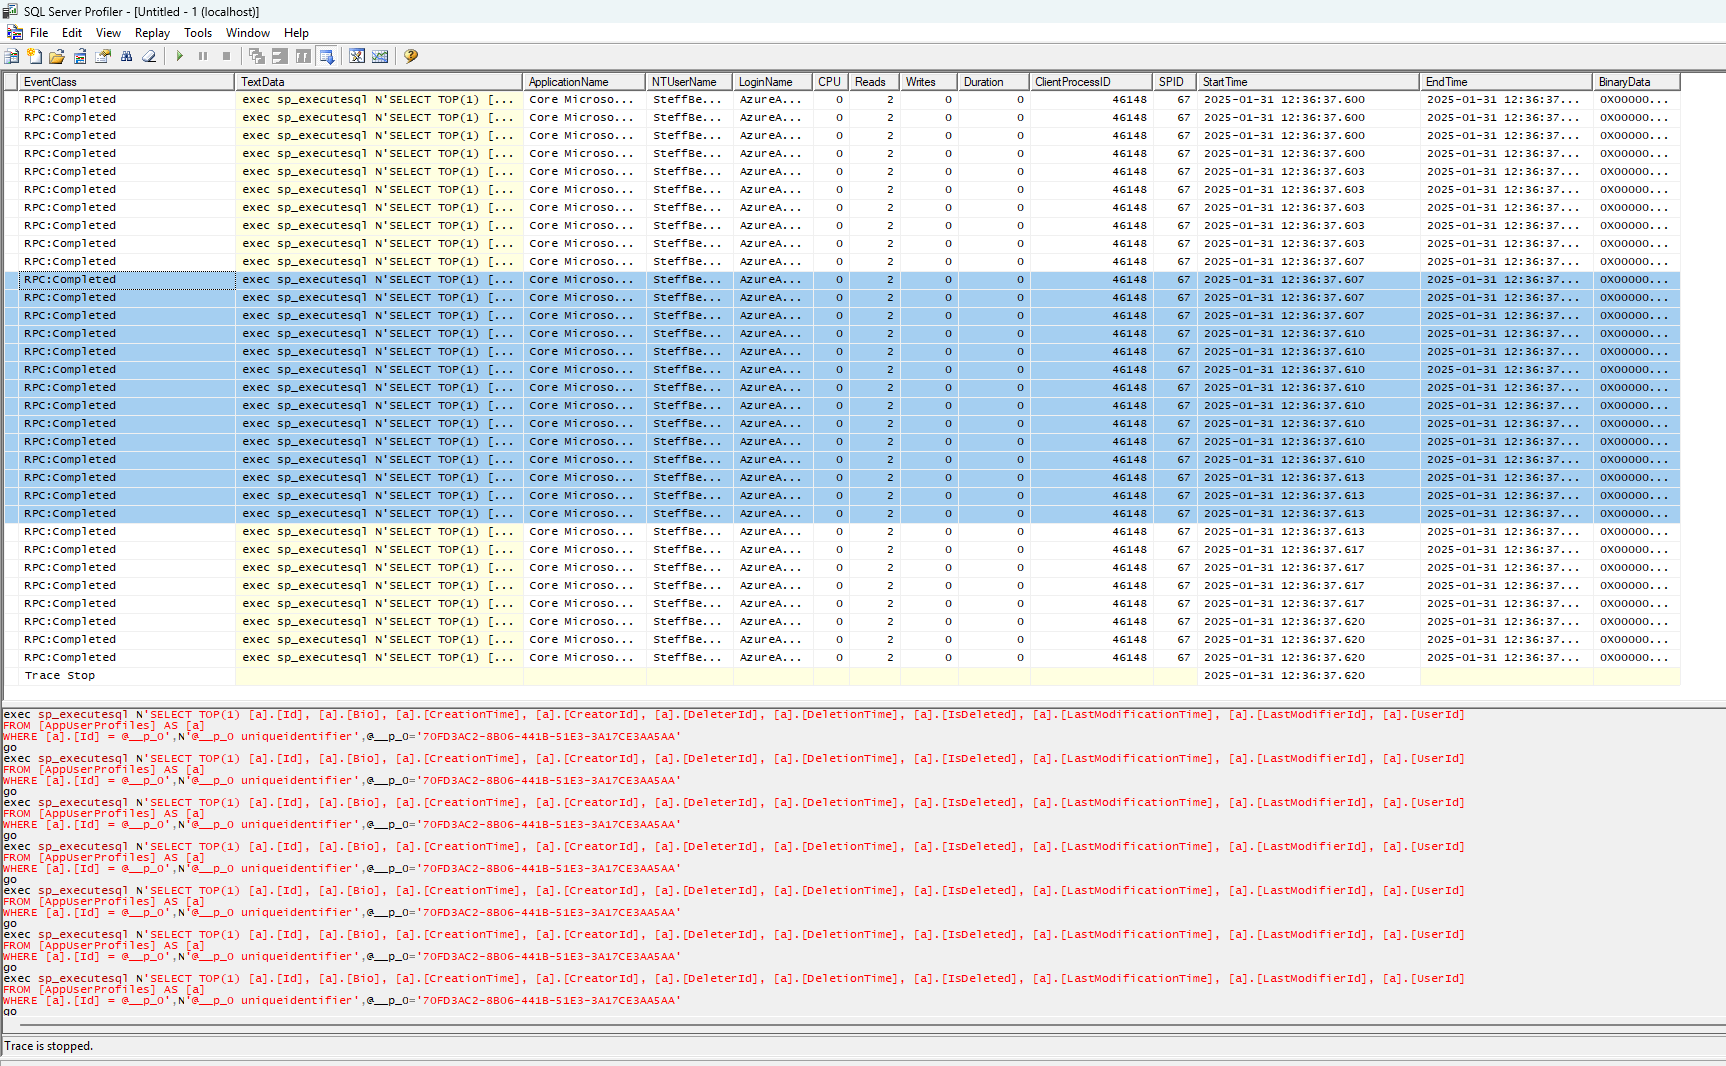The image size is (1726, 1066).
Task: Launch Database Engine Tuning Advisor icon
Action: [357, 57]
